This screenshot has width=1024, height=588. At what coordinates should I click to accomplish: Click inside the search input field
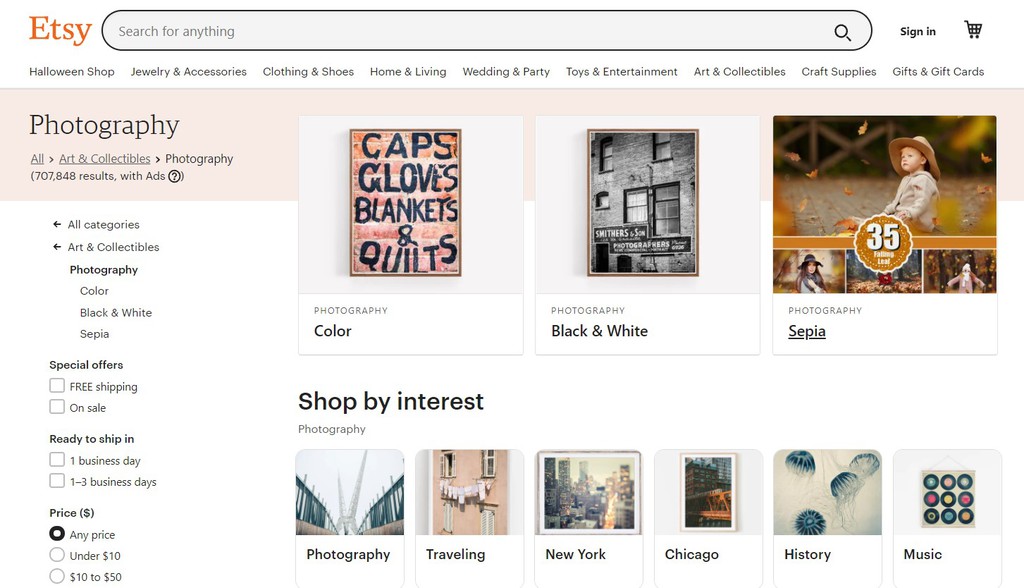click(400, 31)
